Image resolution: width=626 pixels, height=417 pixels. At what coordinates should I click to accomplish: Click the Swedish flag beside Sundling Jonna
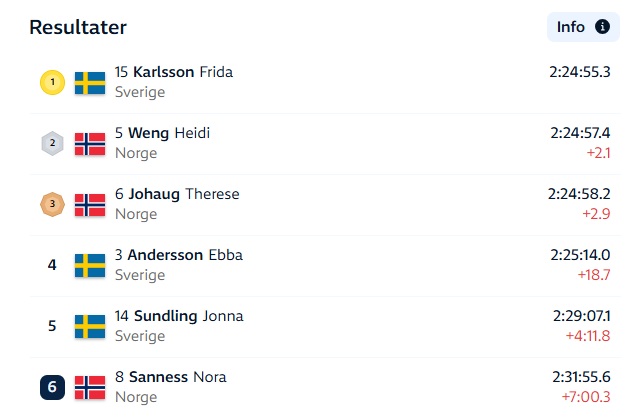click(x=90, y=327)
